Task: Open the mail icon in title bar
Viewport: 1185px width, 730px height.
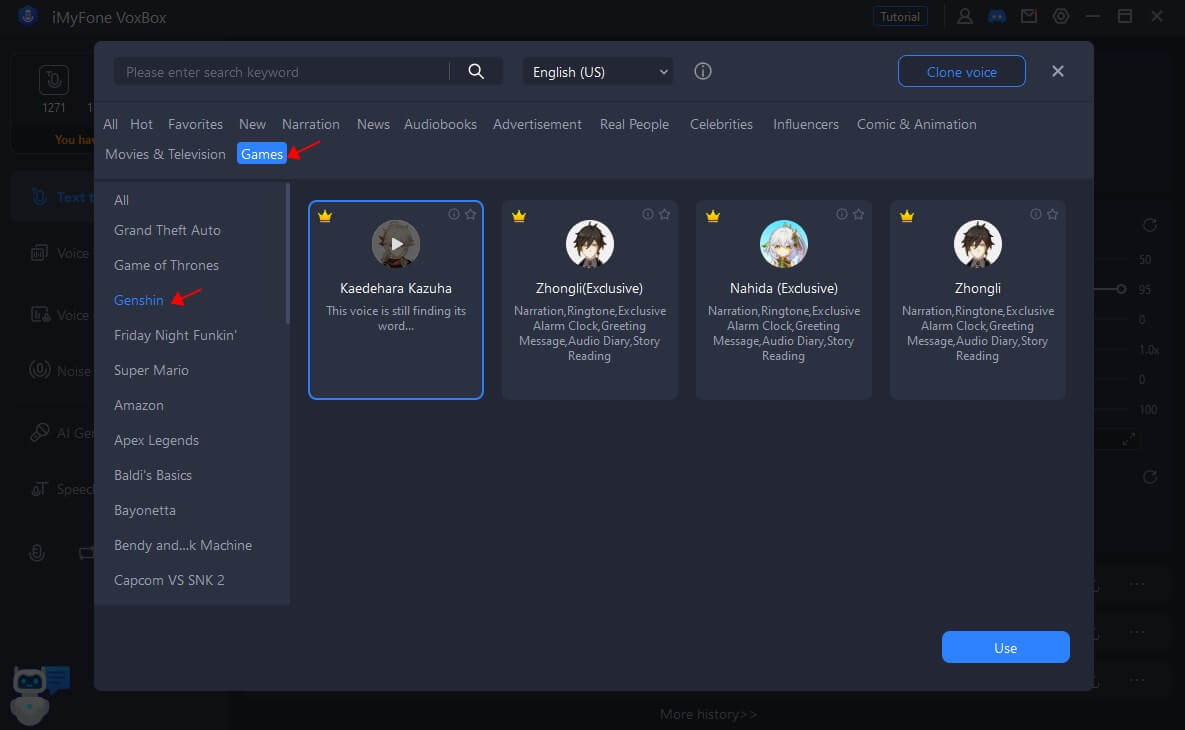Action: [x=1029, y=16]
